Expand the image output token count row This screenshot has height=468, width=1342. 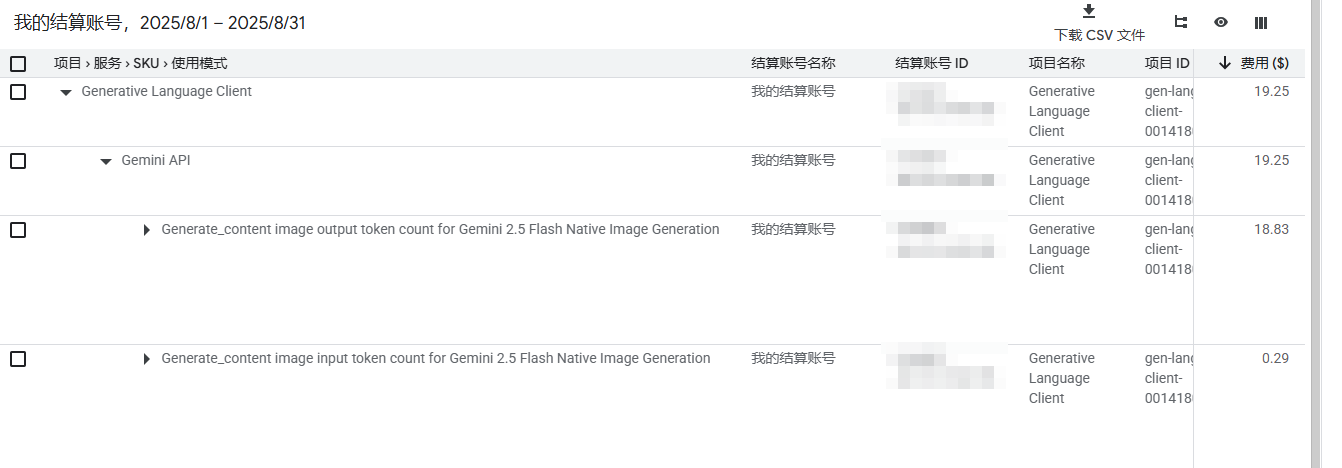[x=147, y=230]
